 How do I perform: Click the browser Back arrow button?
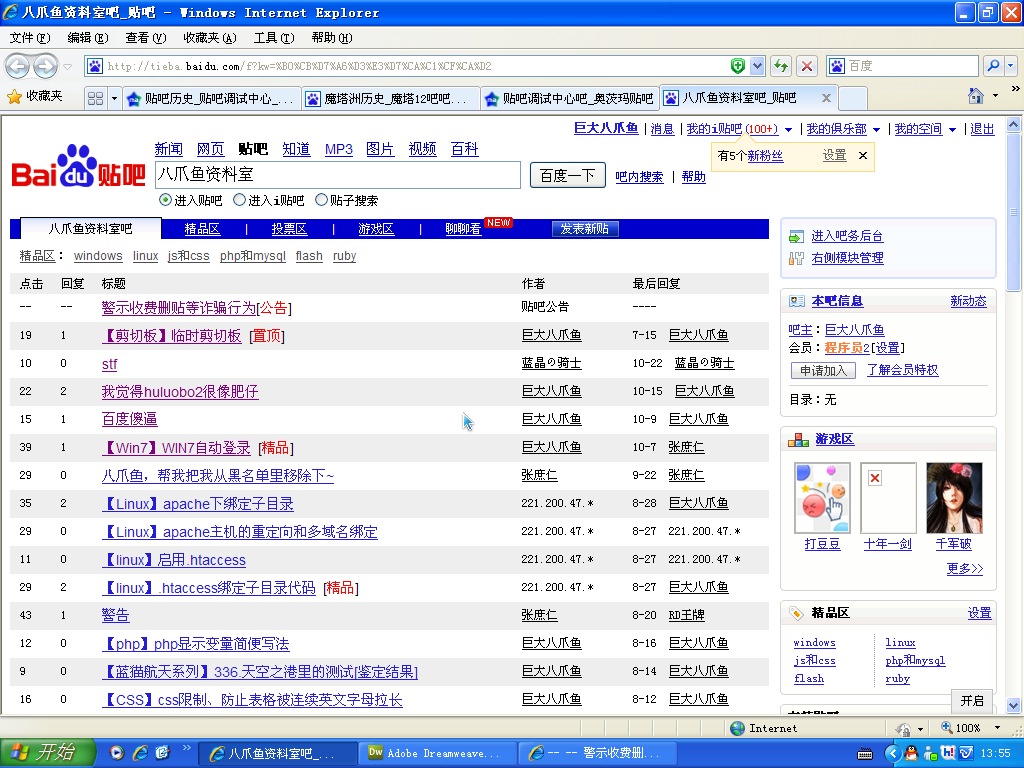(x=18, y=66)
